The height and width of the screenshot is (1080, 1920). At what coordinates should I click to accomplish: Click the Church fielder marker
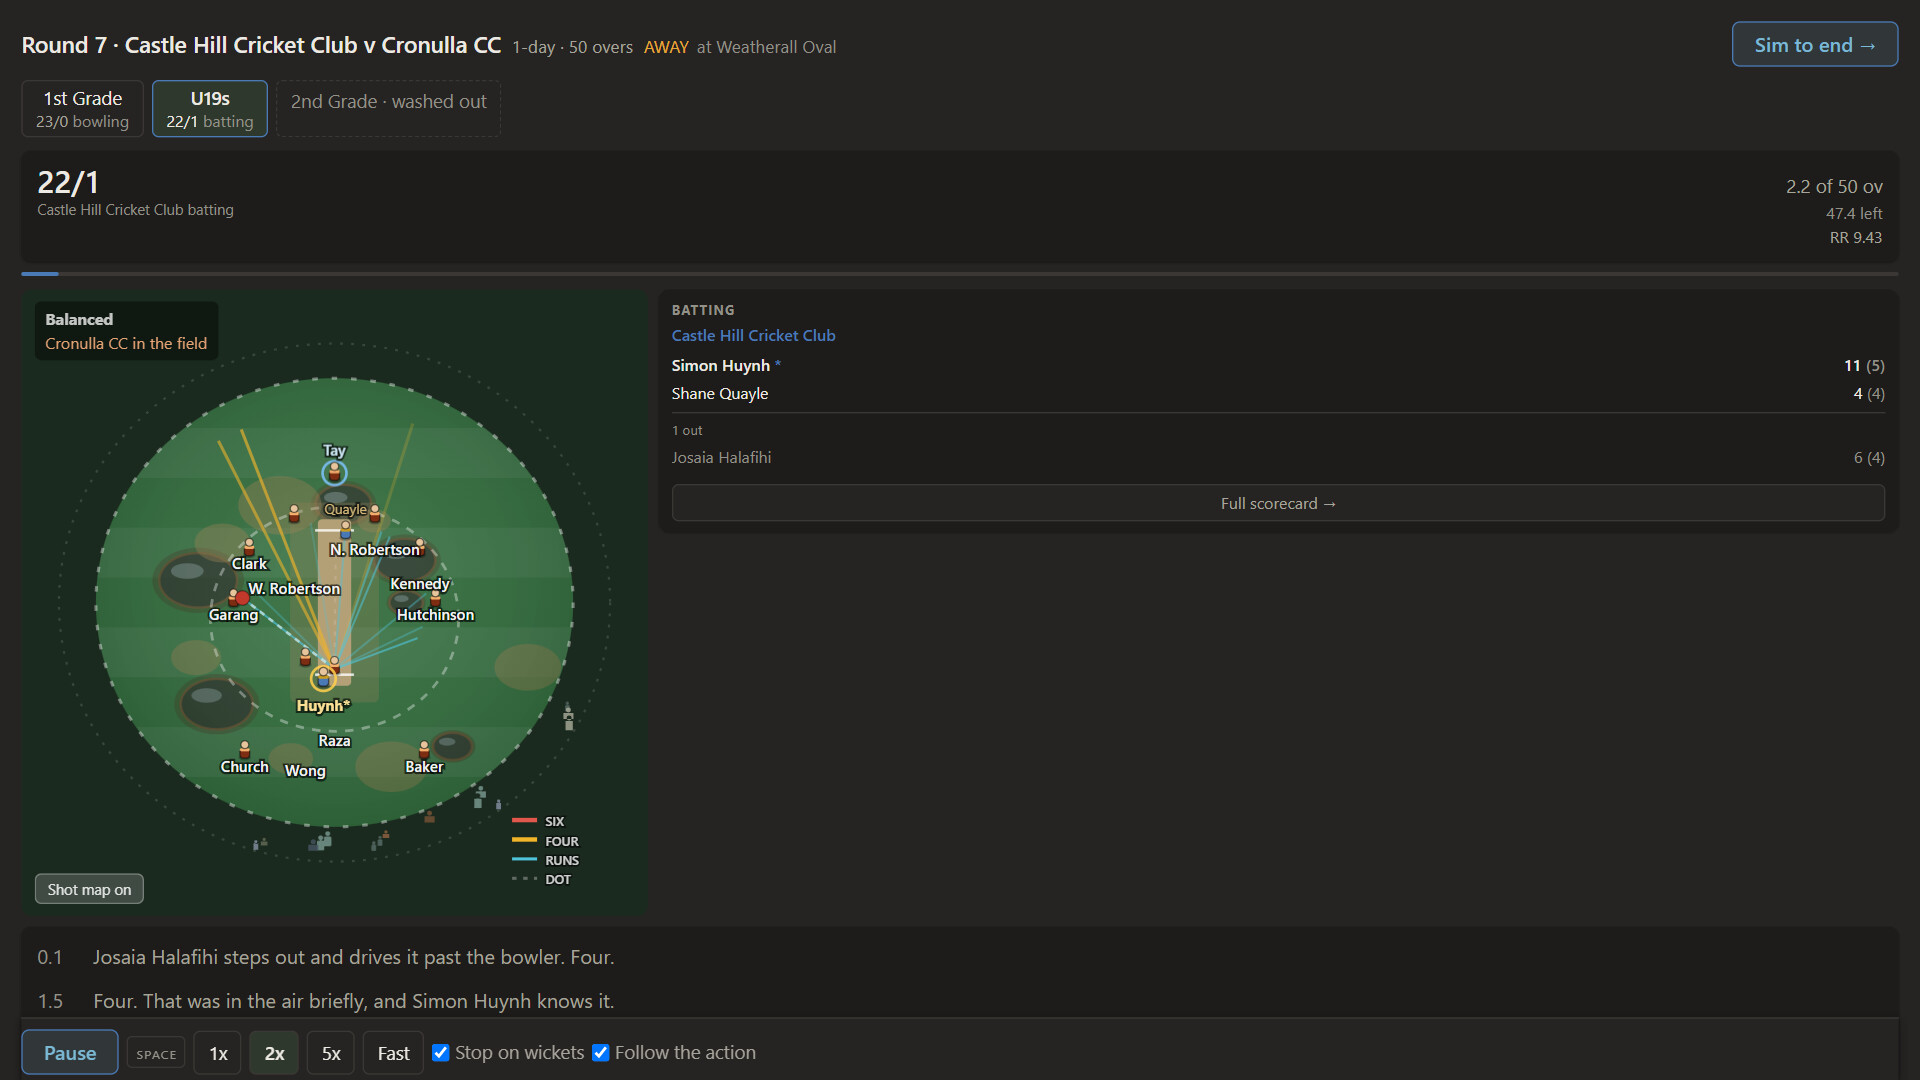[245, 749]
